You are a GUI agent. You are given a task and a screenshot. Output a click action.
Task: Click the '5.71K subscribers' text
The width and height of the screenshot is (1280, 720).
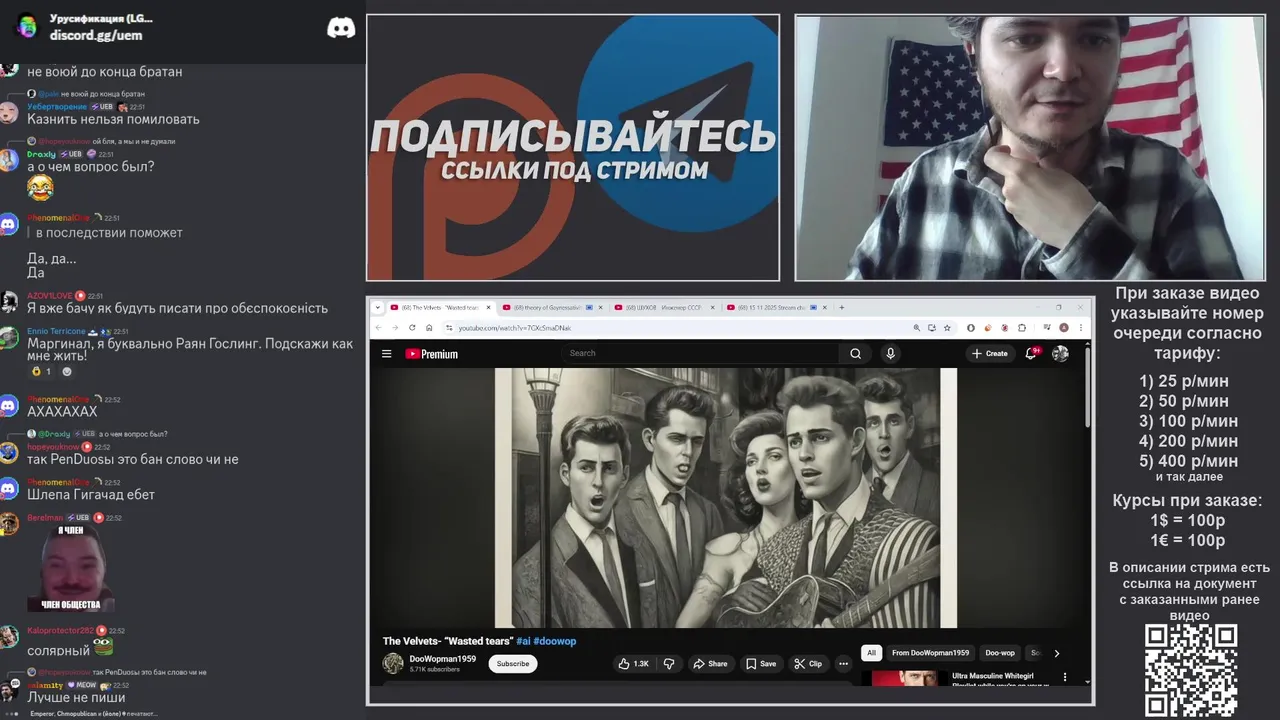[x=435, y=669]
